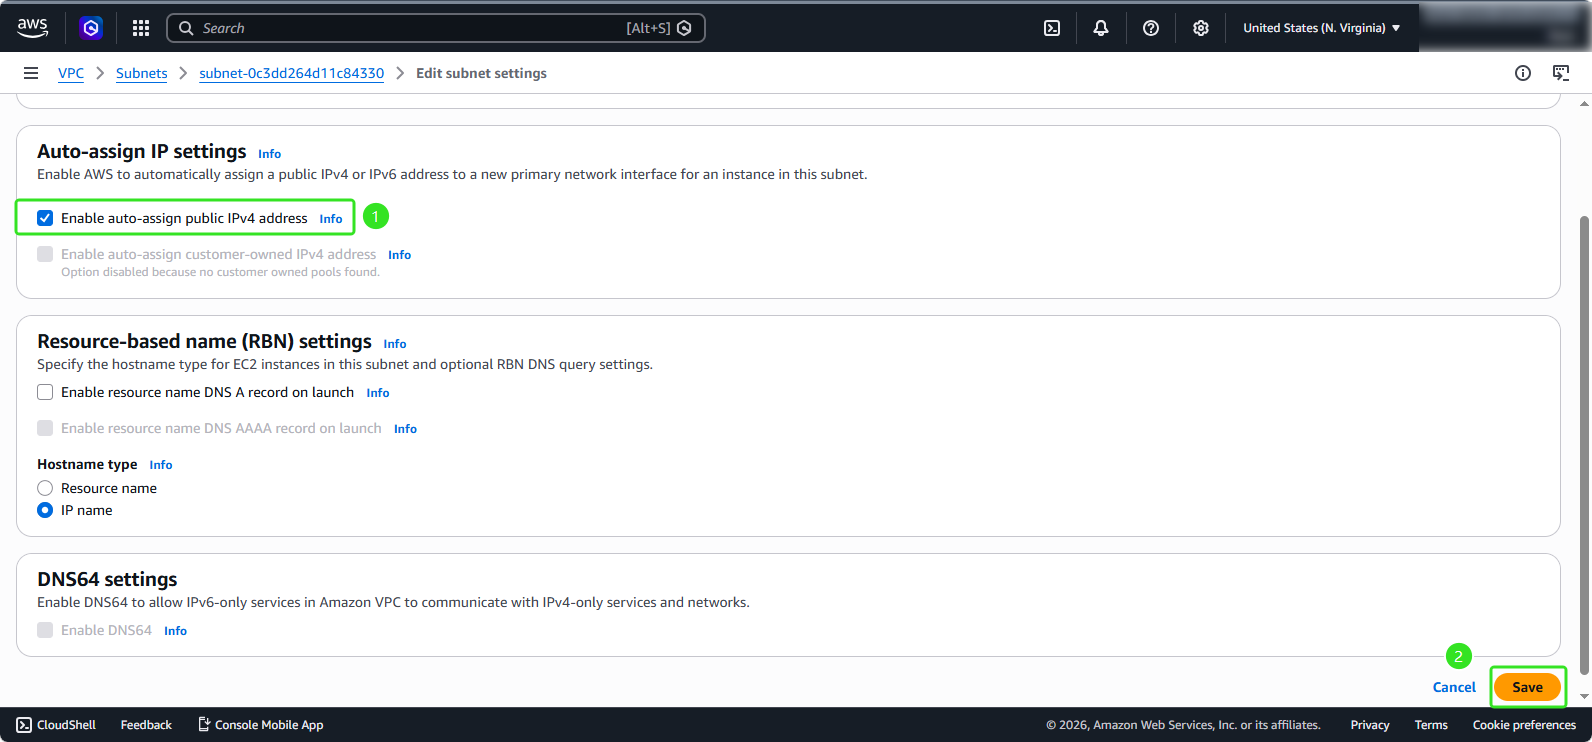The height and width of the screenshot is (742, 1592).
Task: Open the notifications bell
Action: (1101, 28)
